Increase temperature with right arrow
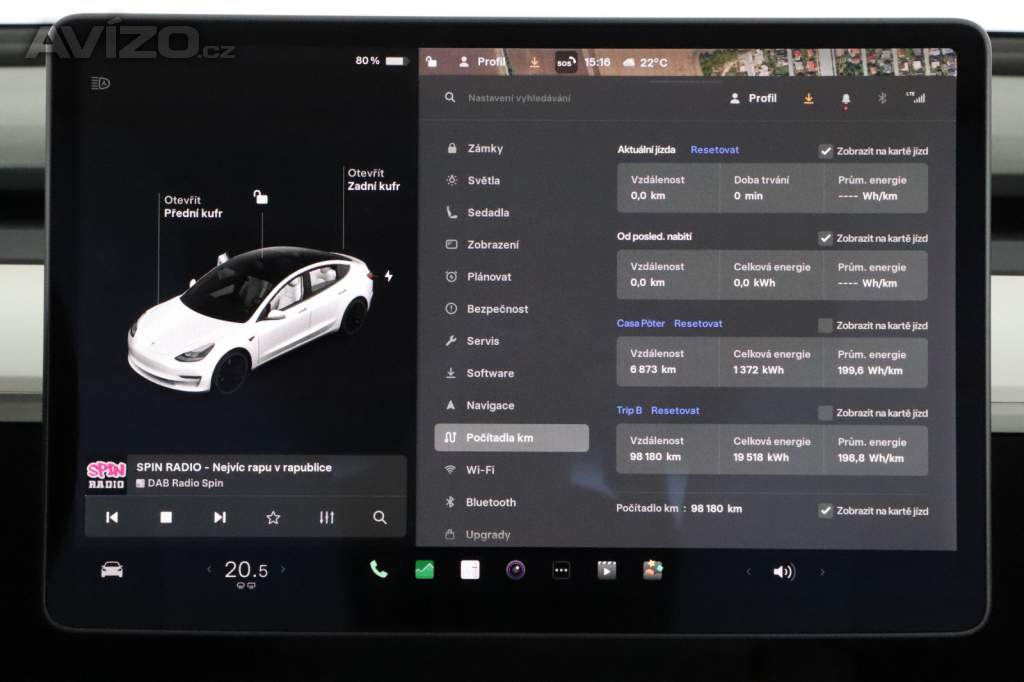Image resolution: width=1024 pixels, height=682 pixels. coord(283,570)
